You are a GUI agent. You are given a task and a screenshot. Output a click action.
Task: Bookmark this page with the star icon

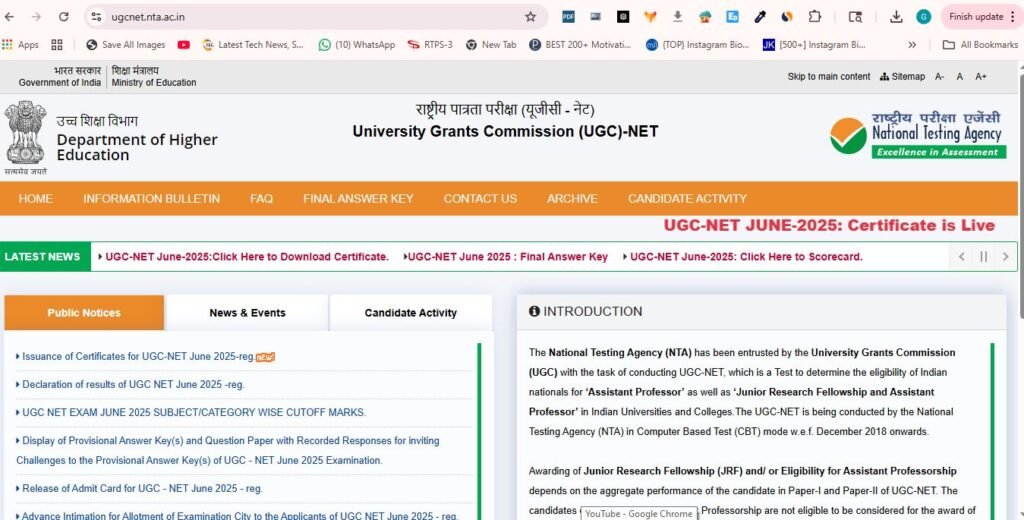(530, 17)
